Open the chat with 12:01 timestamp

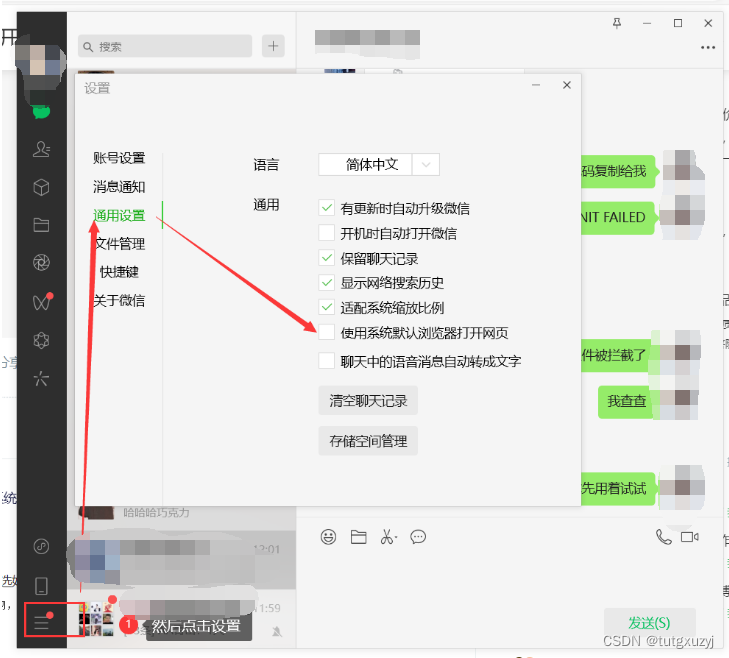pos(181,559)
